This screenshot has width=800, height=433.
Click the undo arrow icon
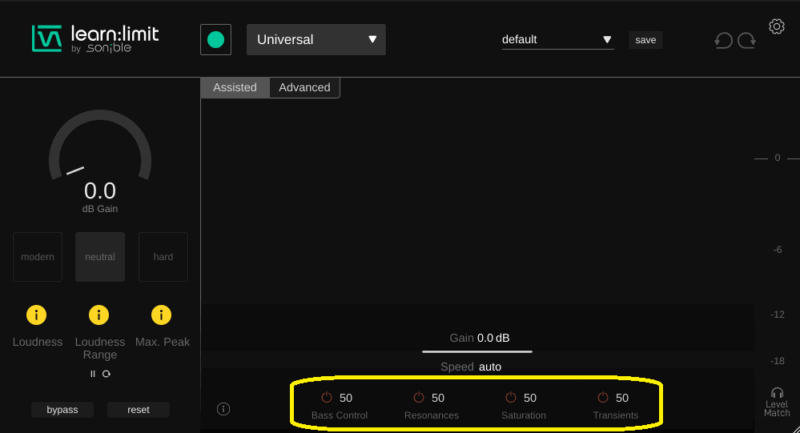coord(722,41)
